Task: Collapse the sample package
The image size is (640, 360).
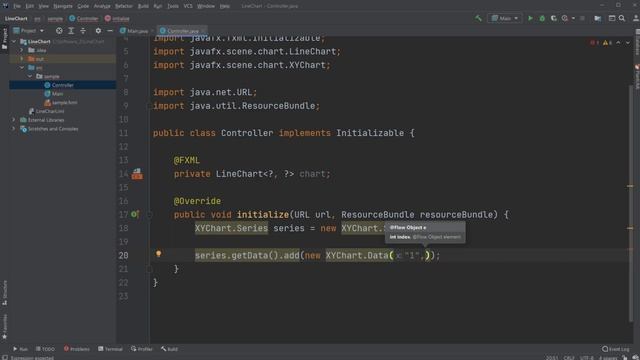Action: (30, 76)
